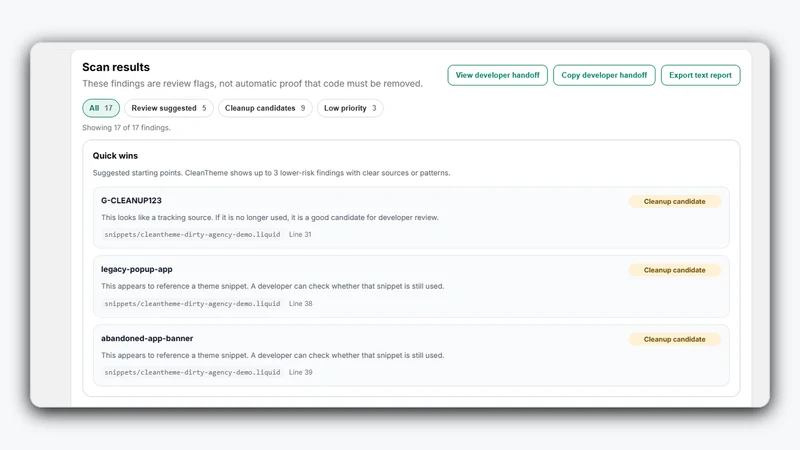
Task: Click the Quick wins heading
Action: [115, 156]
